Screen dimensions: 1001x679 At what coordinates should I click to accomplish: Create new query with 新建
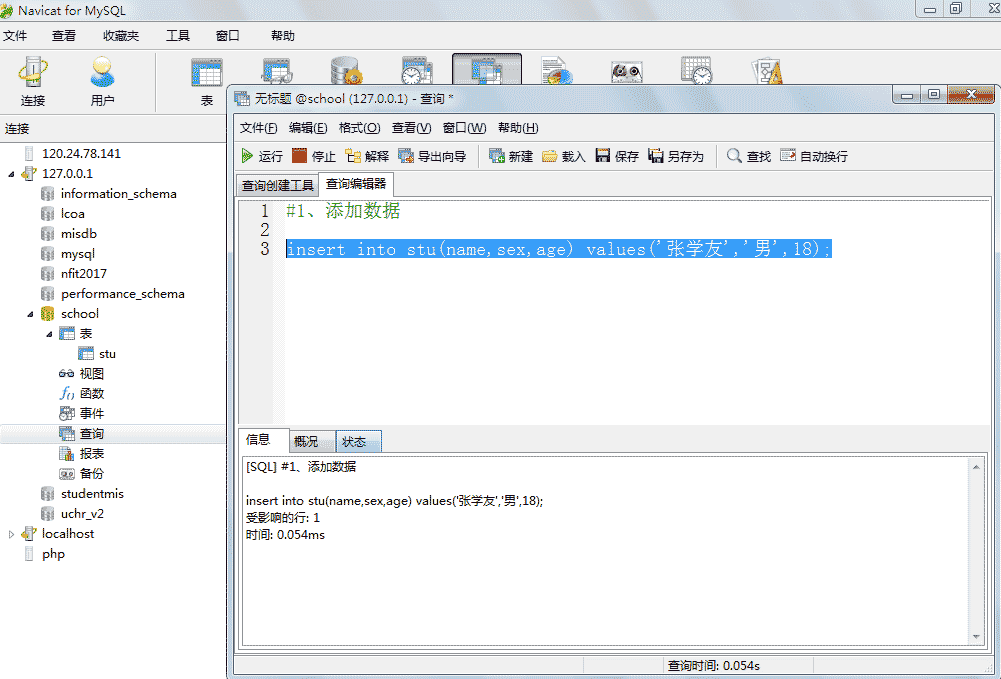(x=511, y=156)
